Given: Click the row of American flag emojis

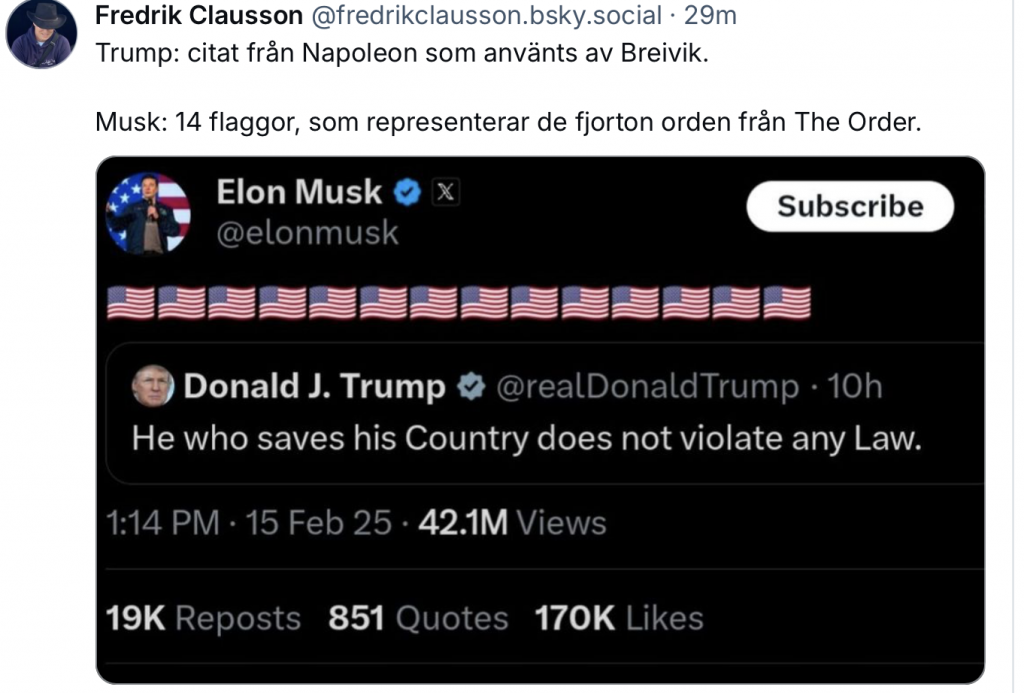Looking at the screenshot, I should 458,302.
